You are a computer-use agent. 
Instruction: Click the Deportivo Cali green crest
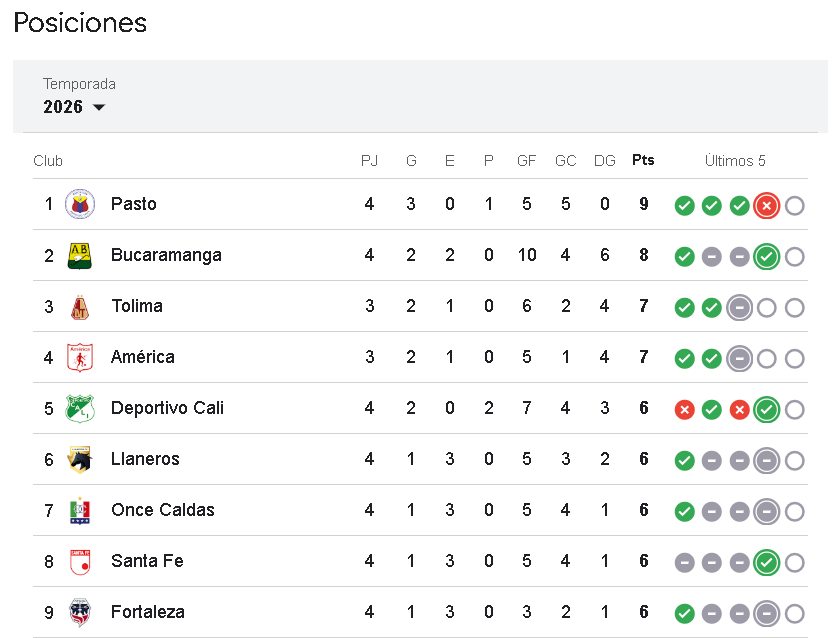click(x=80, y=408)
